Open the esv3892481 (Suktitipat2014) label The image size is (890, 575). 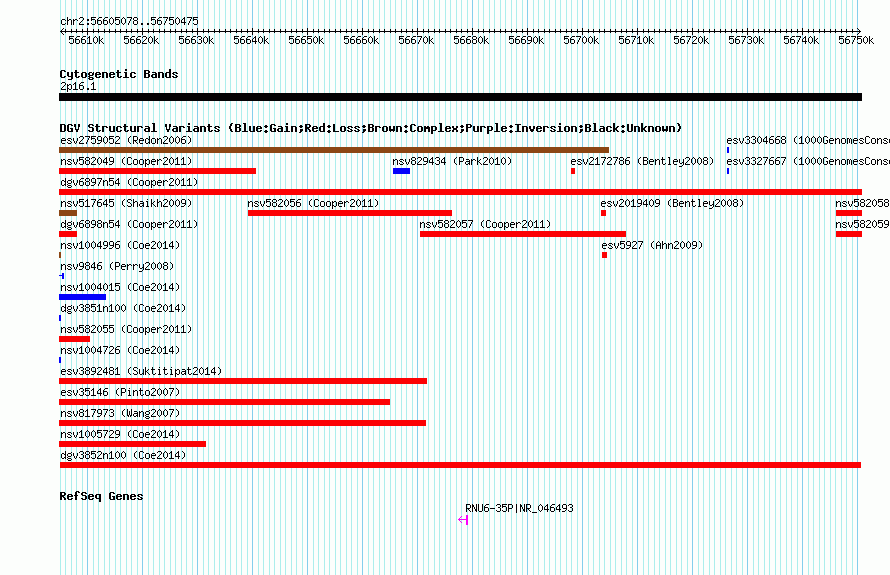(141, 371)
